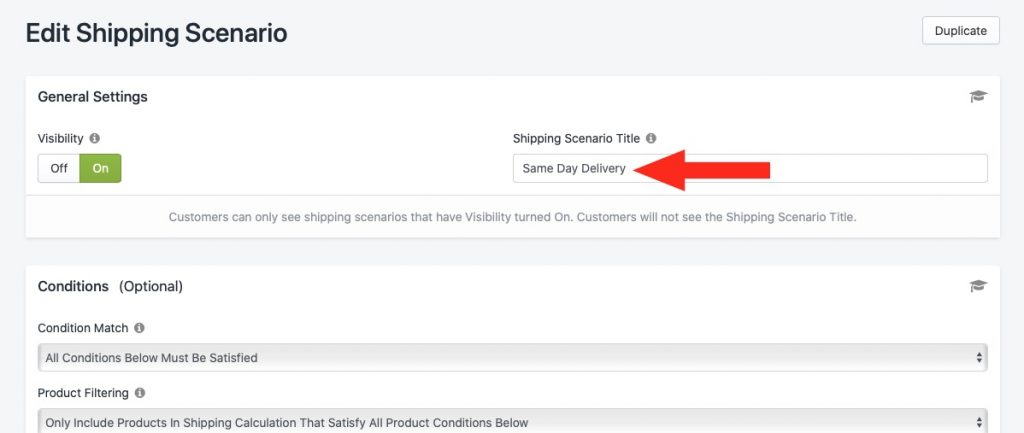Click the visibility help note text
Screen dimensions: 1024x433
tap(513, 217)
